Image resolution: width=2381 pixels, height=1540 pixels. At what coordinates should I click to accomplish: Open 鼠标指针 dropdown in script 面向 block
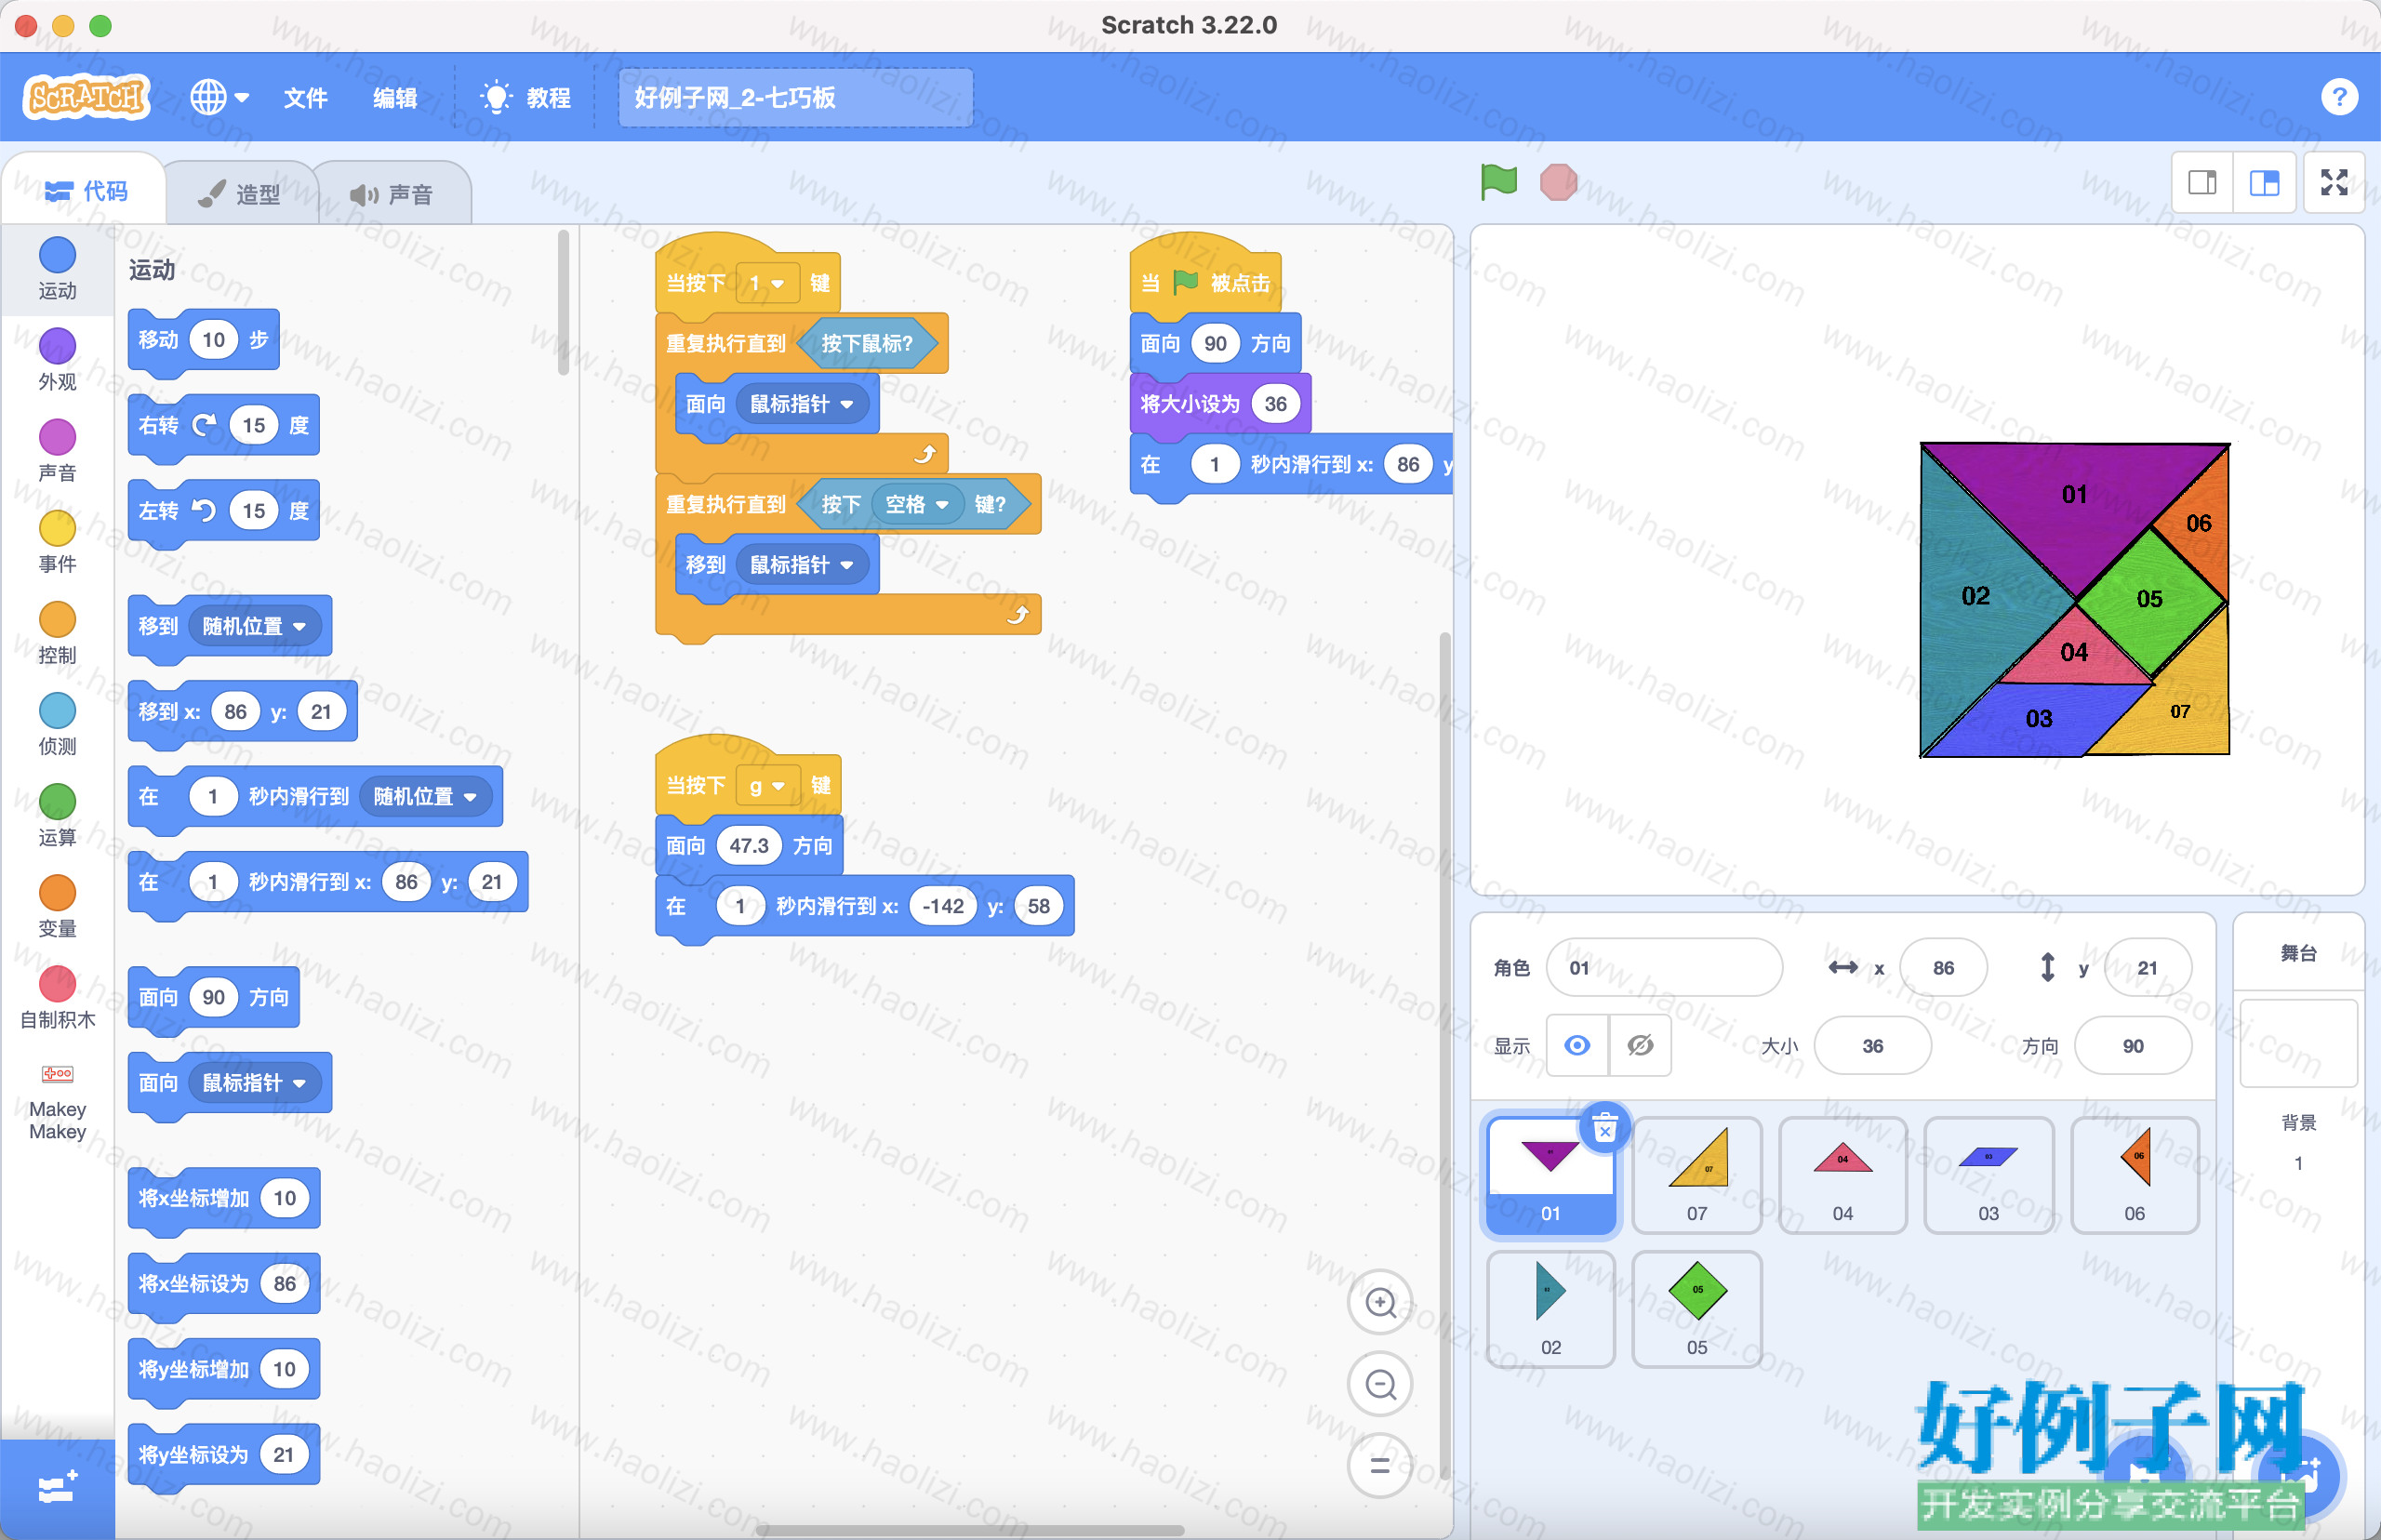pyautogui.click(x=802, y=404)
